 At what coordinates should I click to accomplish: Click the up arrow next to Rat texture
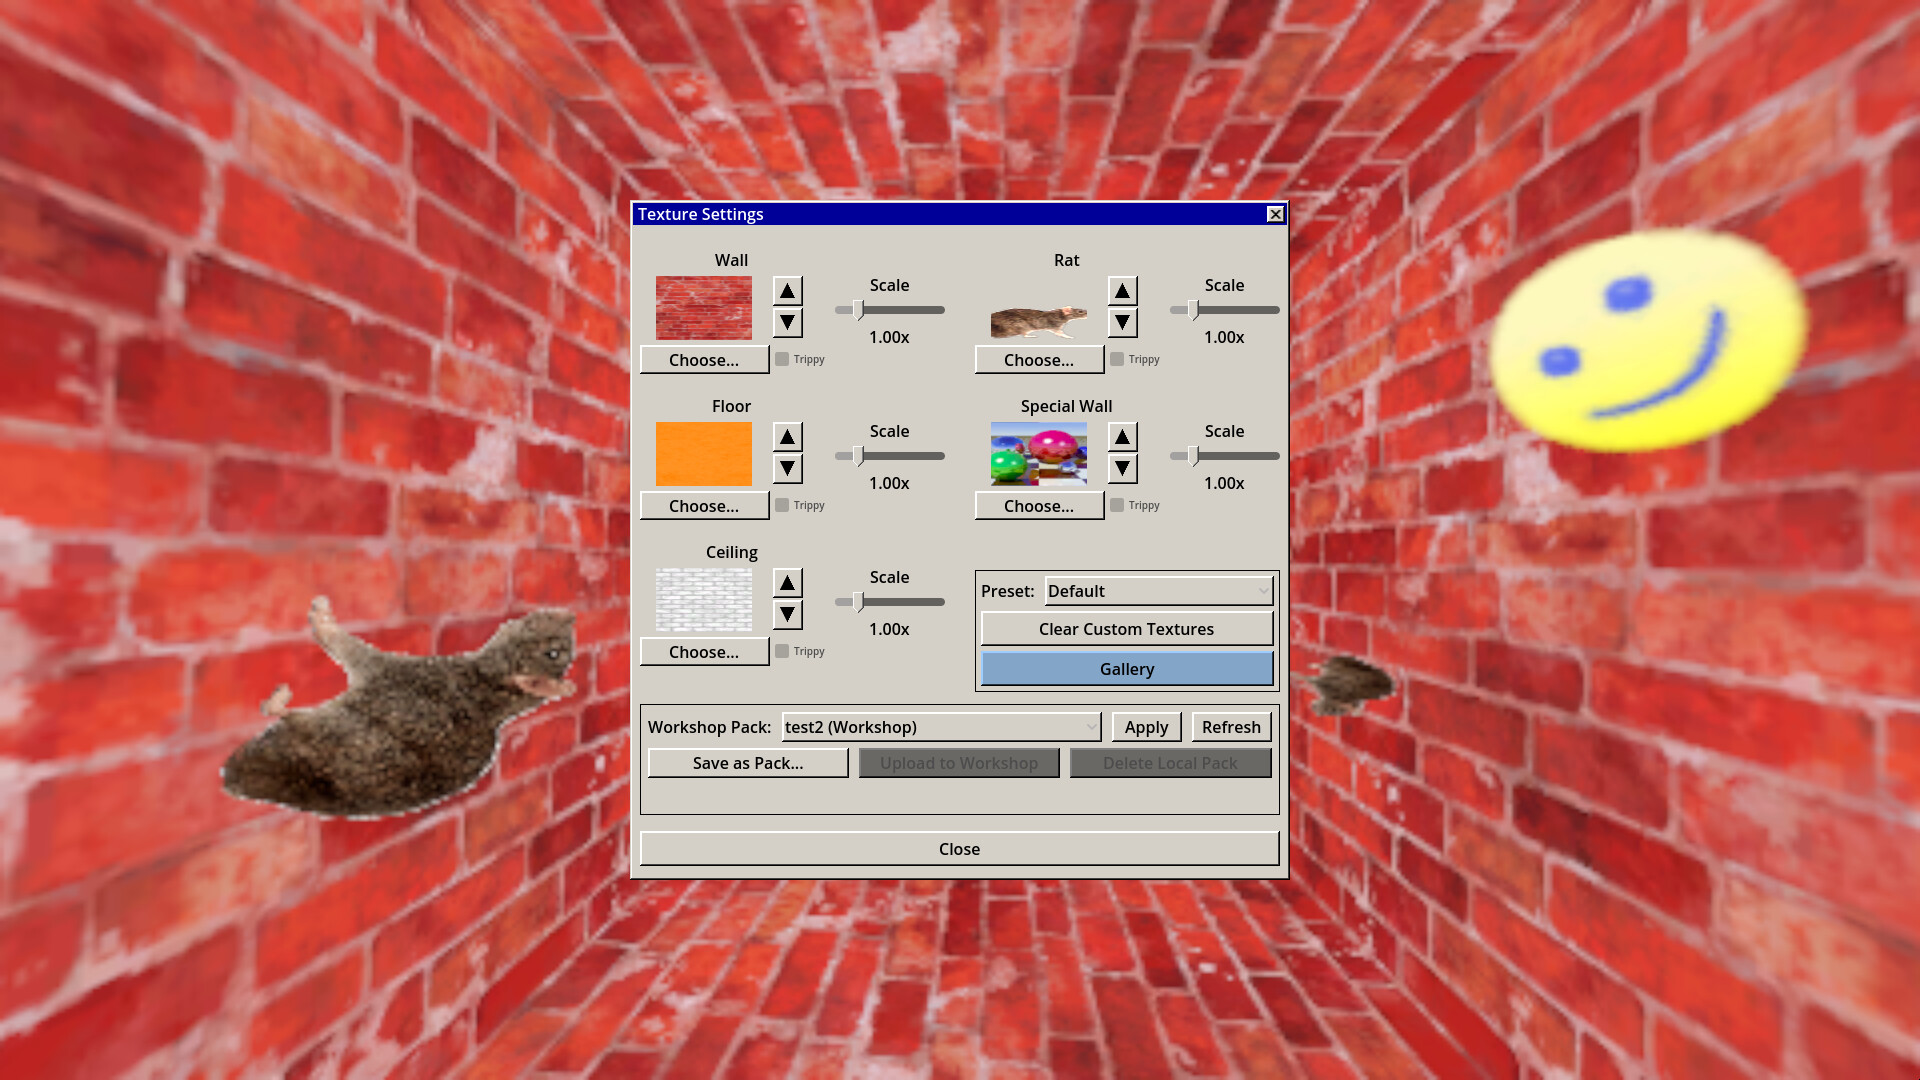pos(1122,291)
